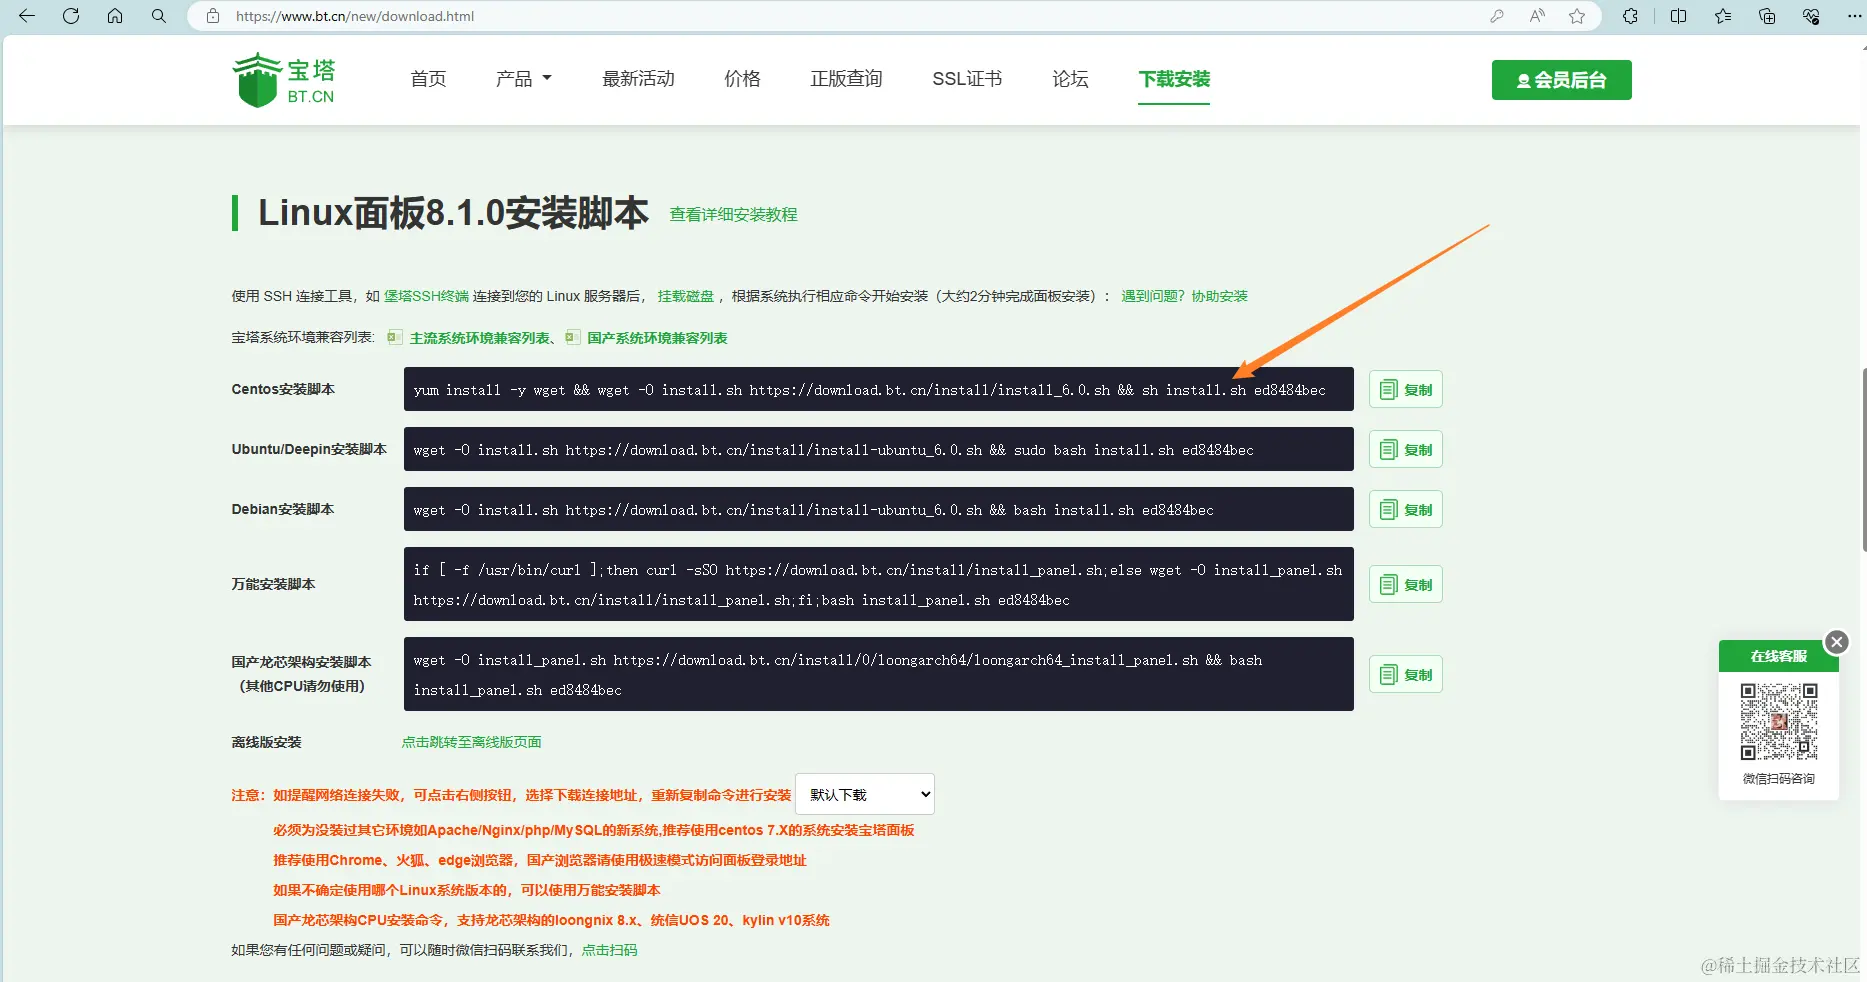Go to the 价格 pricing page
This screenshot has height=982, width=1867.
click(742, 79)
